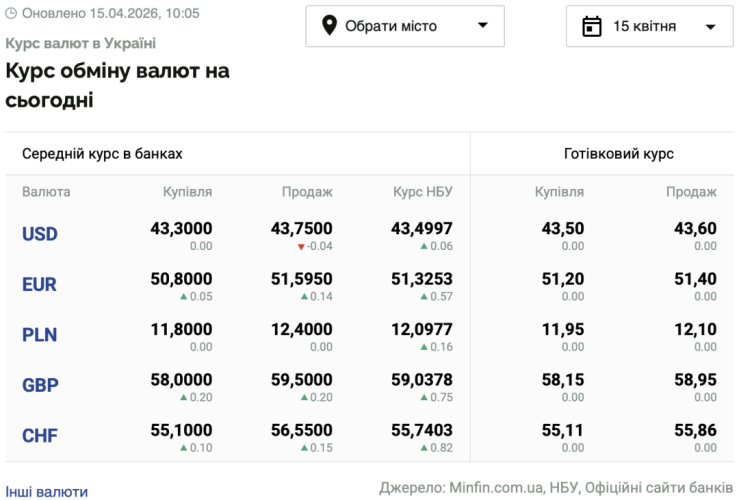
Task: Click the calendar icon
Action: point(592,26)
